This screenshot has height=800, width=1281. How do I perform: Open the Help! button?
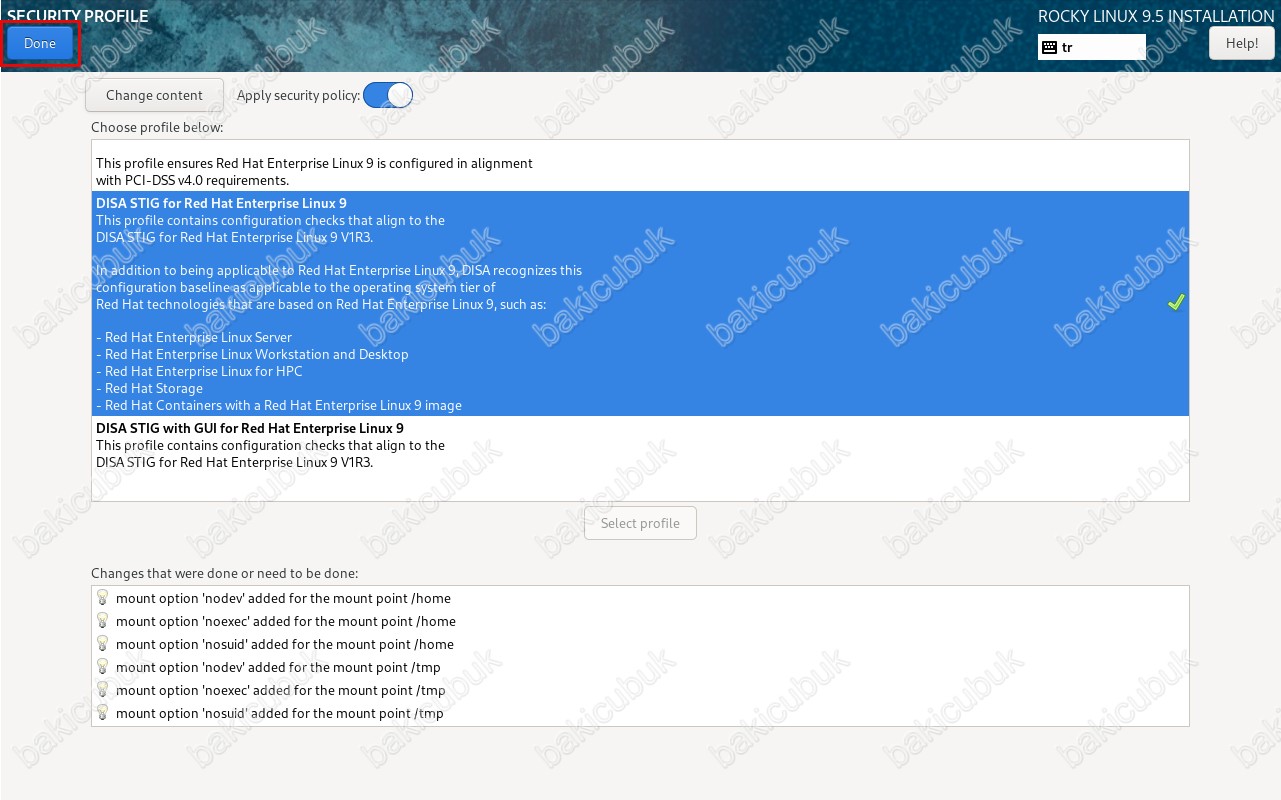(1242, 43)
